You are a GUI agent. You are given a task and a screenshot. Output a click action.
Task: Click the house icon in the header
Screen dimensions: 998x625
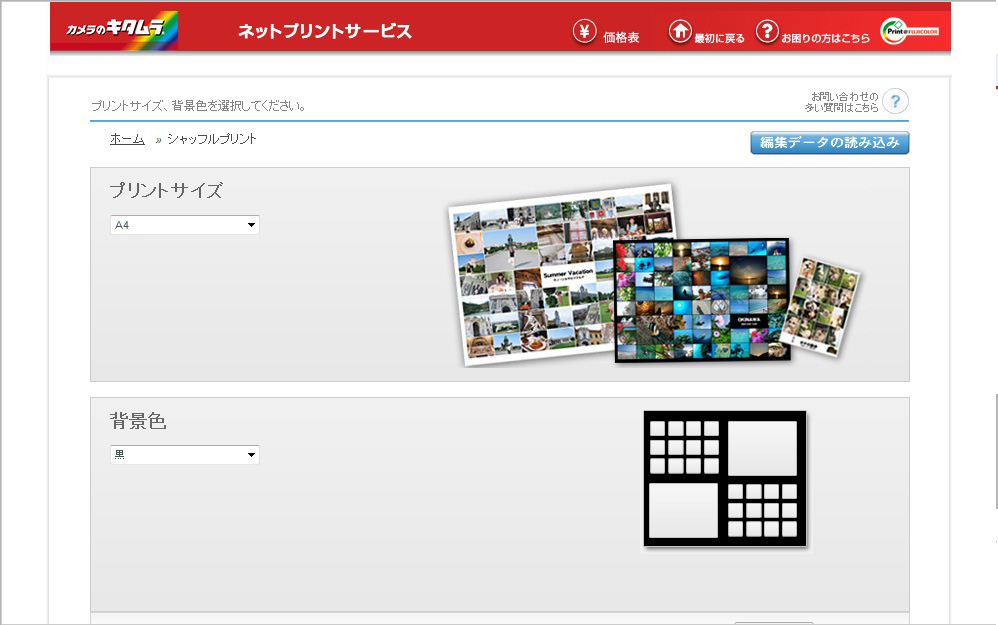pos(680,32)
